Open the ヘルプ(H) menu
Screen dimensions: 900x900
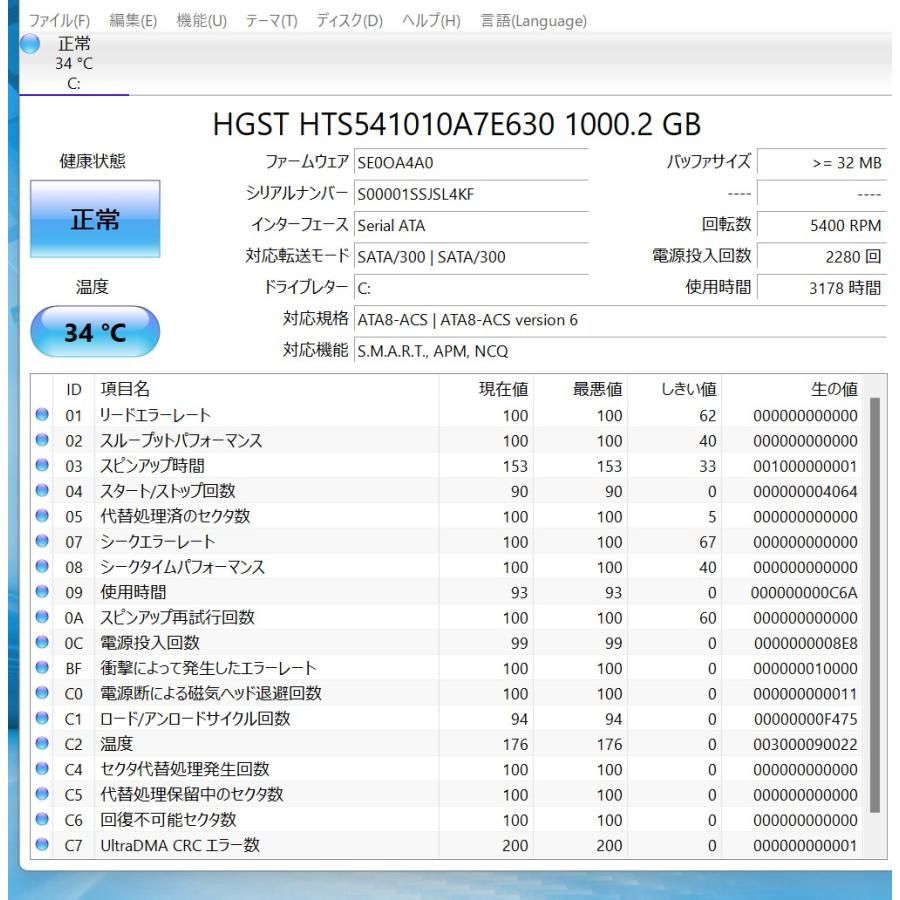[431, 21]
